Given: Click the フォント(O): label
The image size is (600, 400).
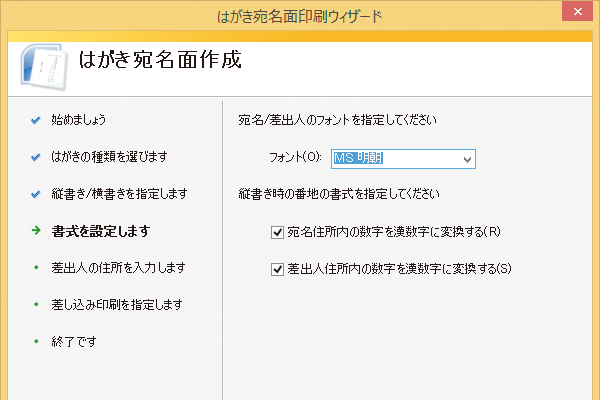Looking at the screenshot, I should point(295,157).
